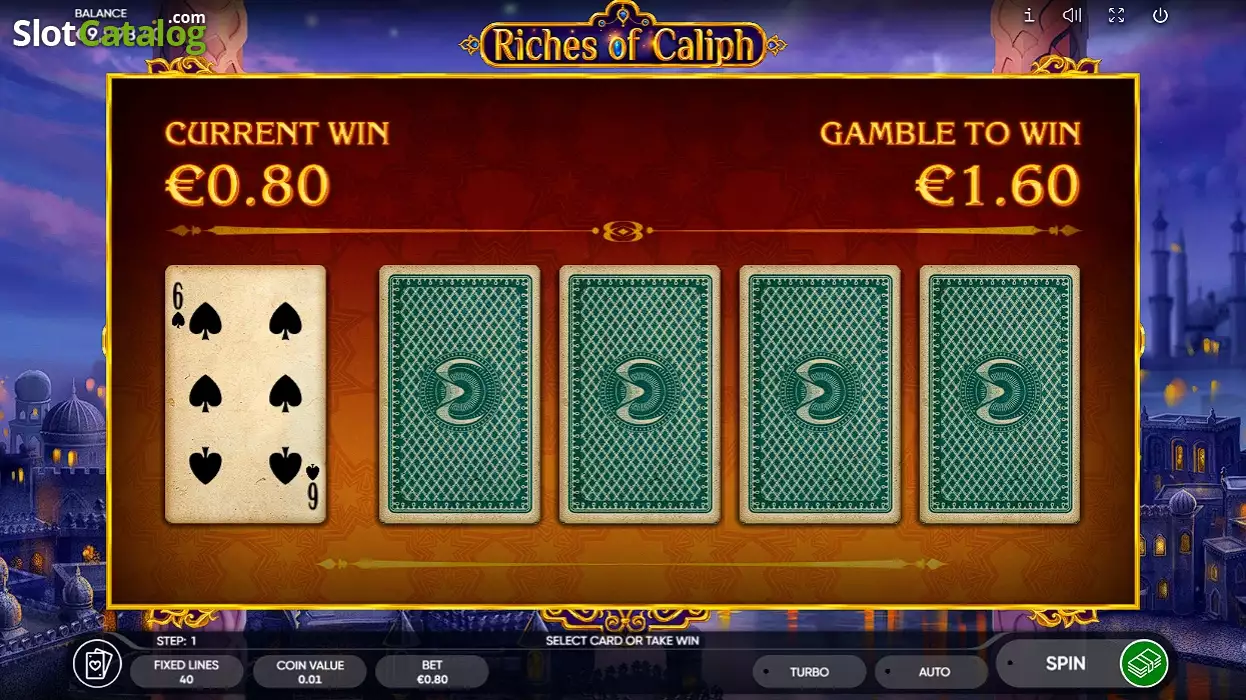Select the first face-down card
1246x700 pixels.
459,394
